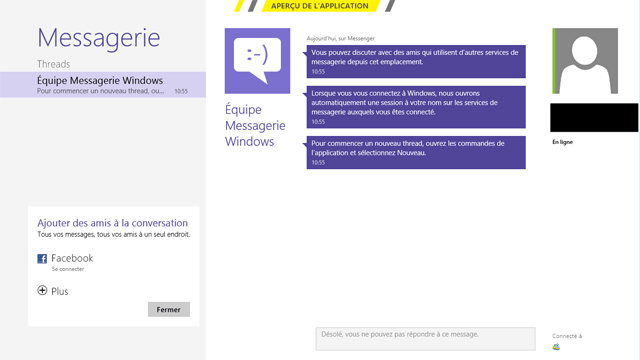Click the smiley chat bubble avatar
Image resolution: width=640 pixels, height=360 pixels.
tap(258, 61)
